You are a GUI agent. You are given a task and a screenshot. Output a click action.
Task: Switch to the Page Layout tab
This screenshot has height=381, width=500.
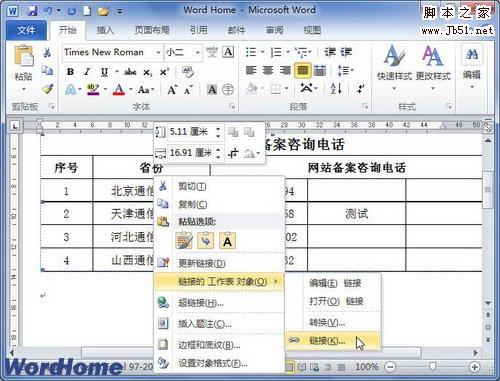[x=152, y=30]
